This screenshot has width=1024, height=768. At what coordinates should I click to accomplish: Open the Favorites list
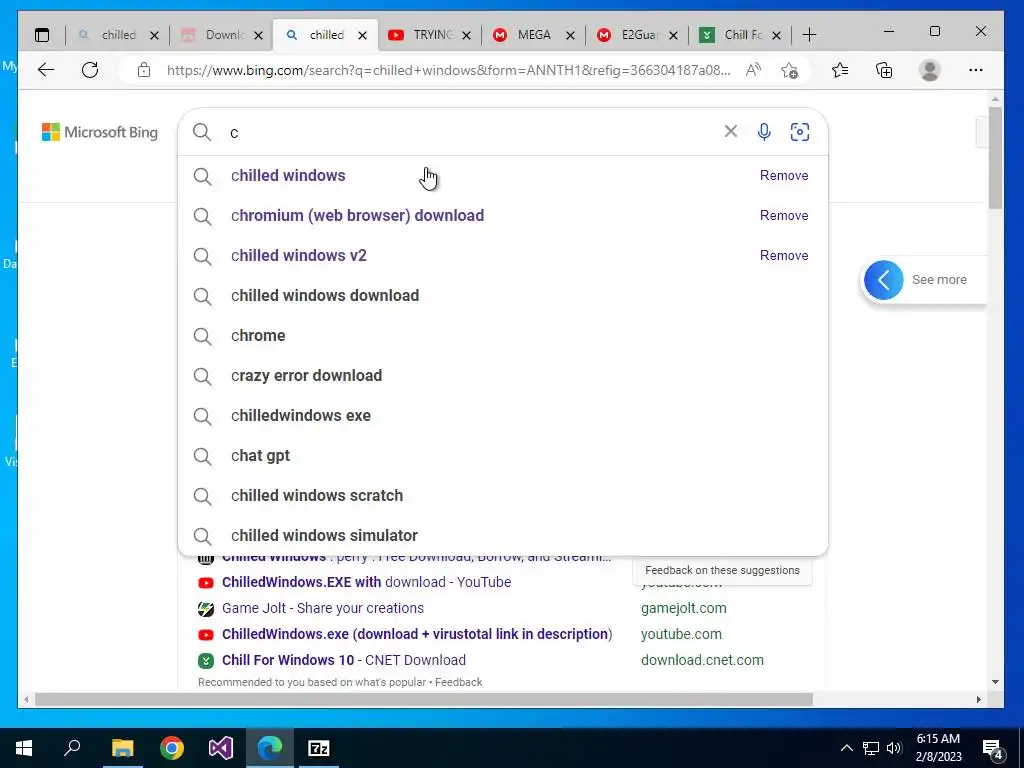click(x=840, y=70)
